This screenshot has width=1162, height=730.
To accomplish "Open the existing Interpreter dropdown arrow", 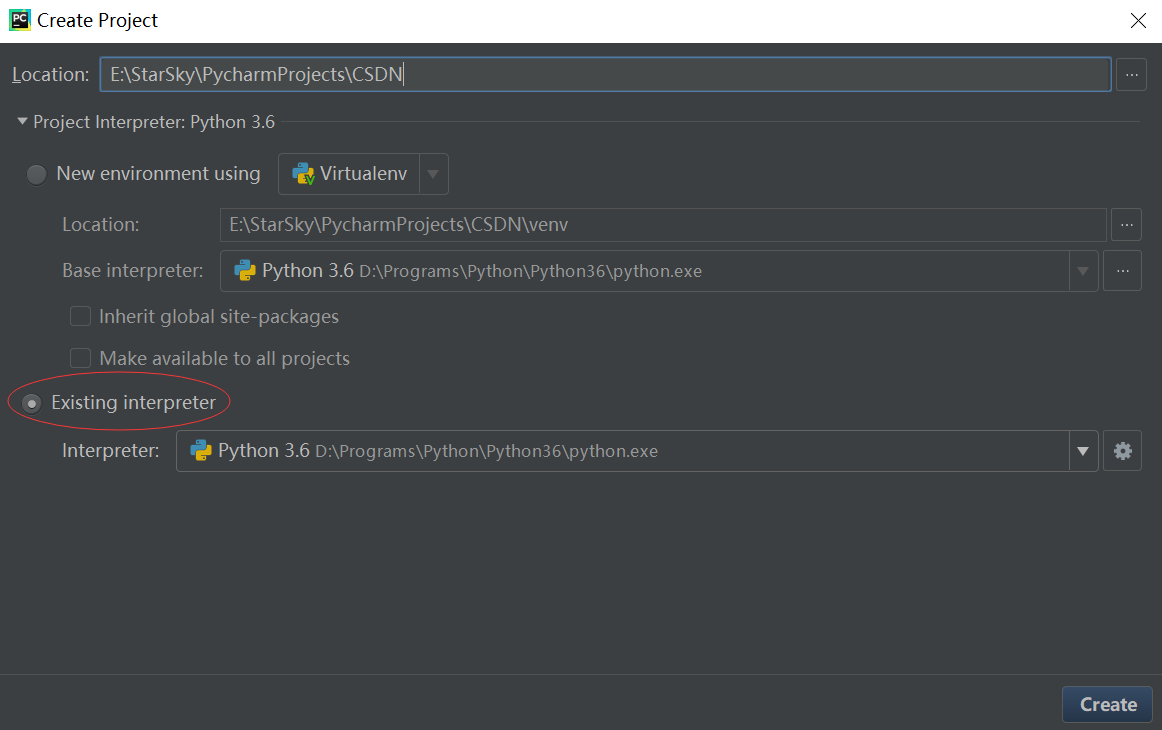I will click(1083, 451).
